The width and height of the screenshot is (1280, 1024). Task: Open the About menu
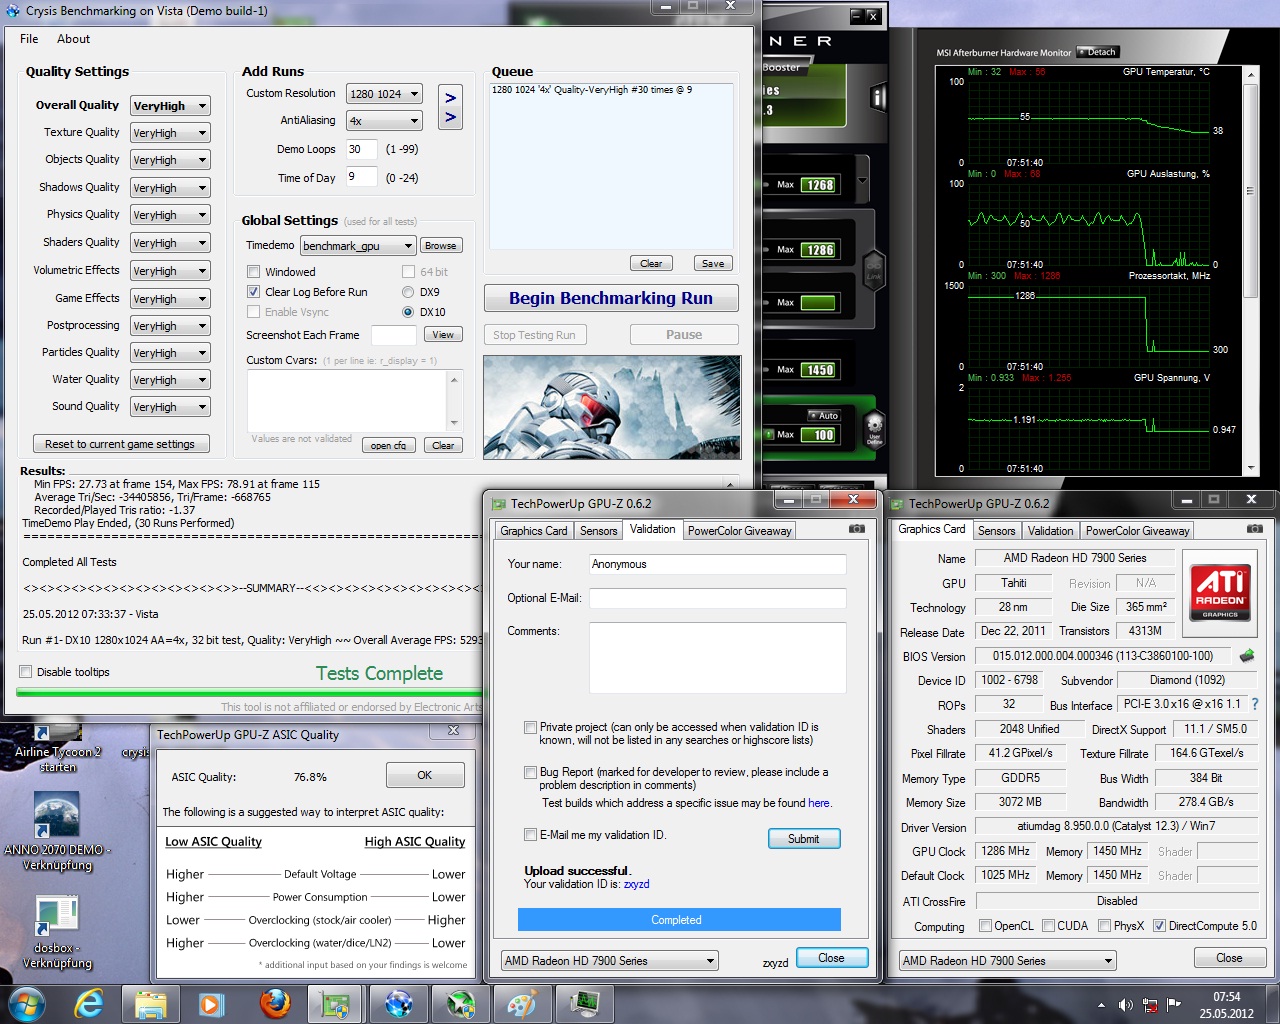pos(73,39)
